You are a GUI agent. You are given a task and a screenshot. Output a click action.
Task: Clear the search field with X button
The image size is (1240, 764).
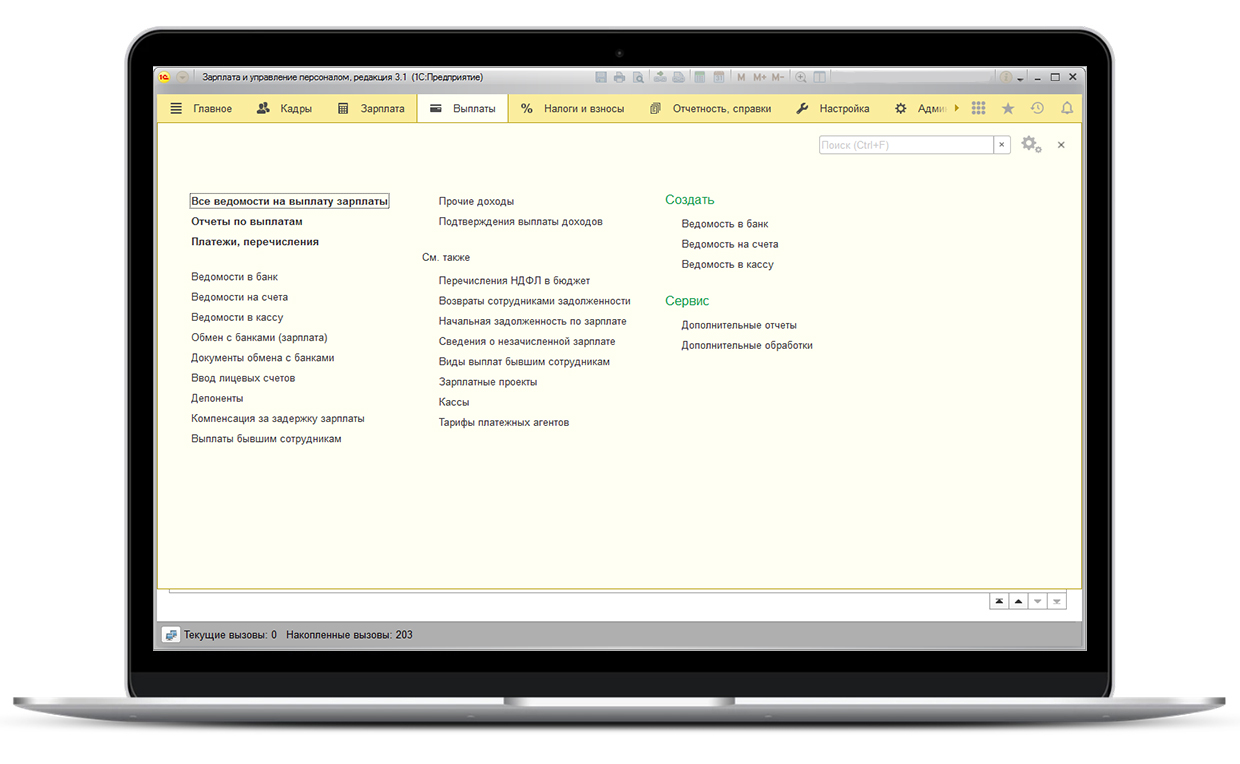coord(1001,145)
